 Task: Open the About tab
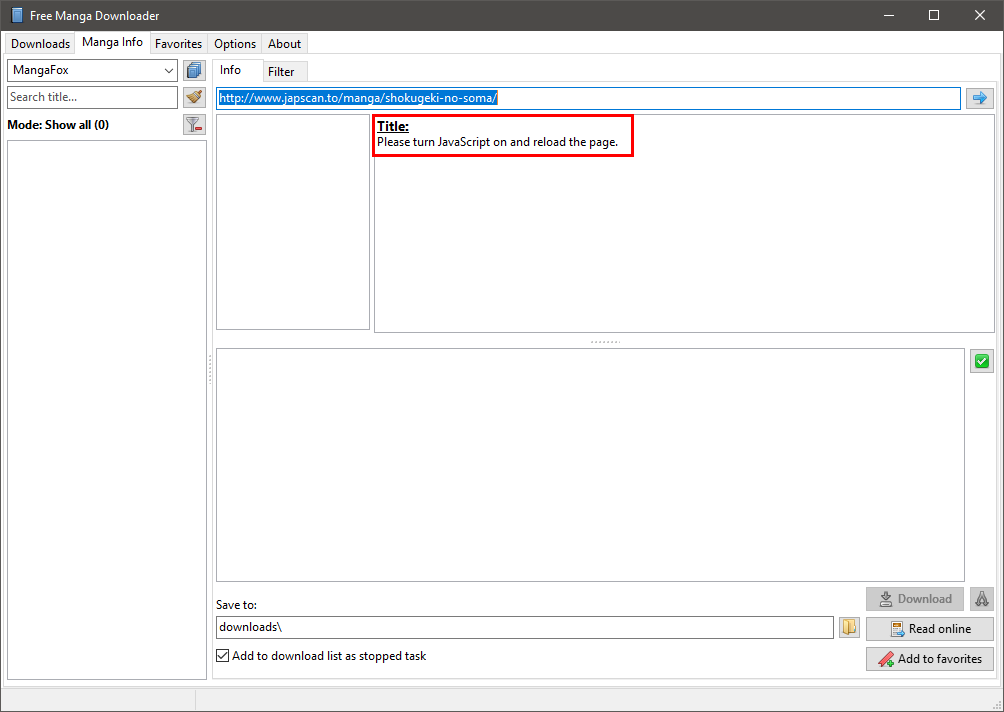[x=284, y=44]
